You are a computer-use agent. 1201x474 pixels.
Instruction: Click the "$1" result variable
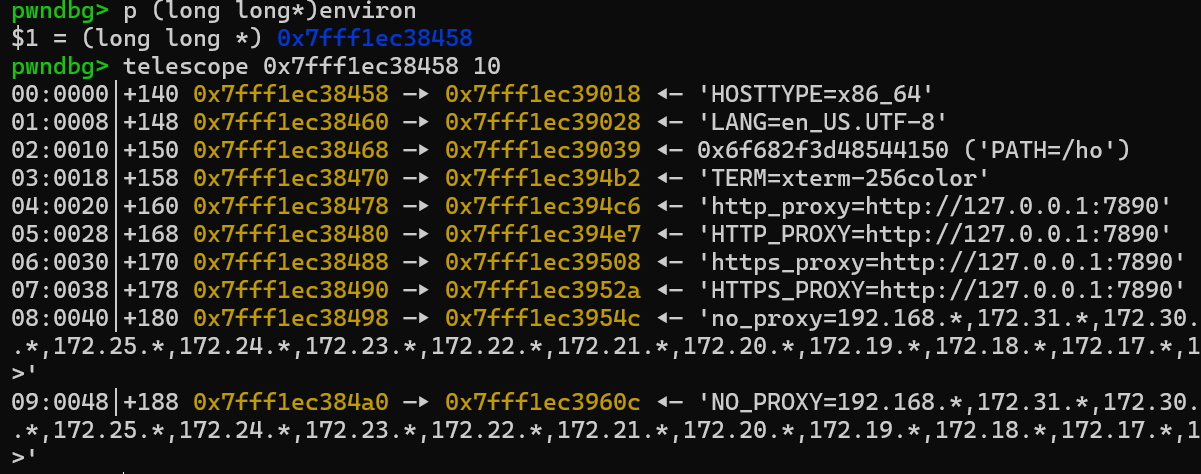24,39
